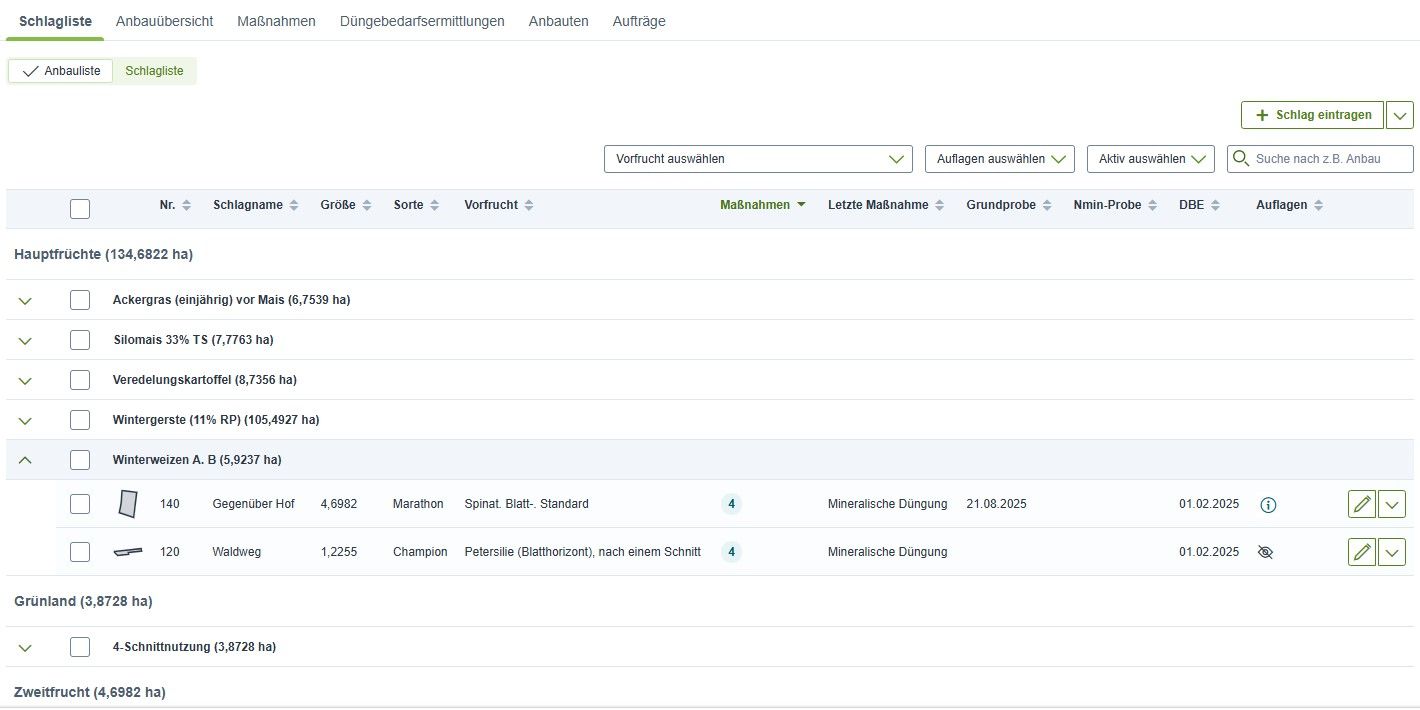Switch to the Düngebedarfsermittlungen tab
This screenshot has height=710, width=1420.
pos(422,21)
